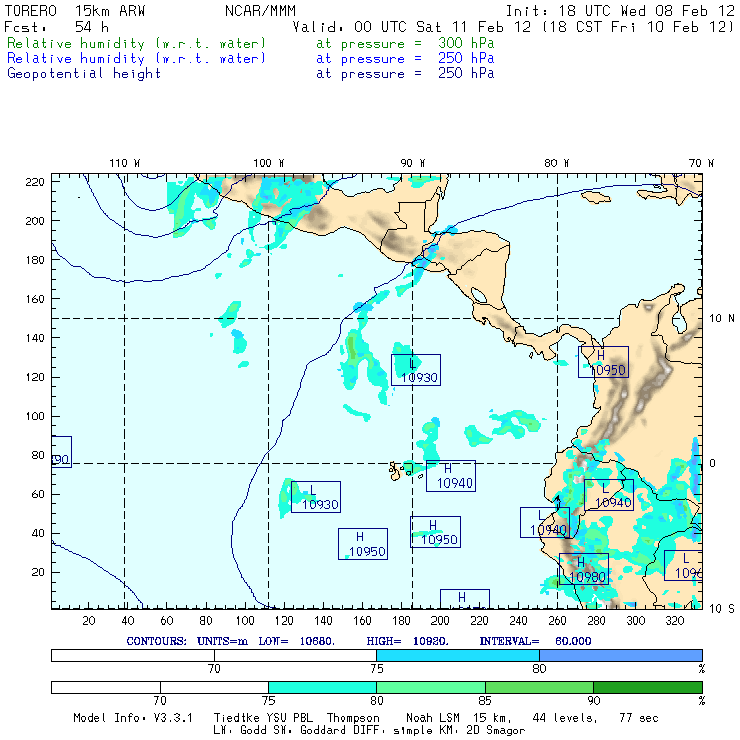Click the green 'Relative humidity' legend line

(136, 43)
